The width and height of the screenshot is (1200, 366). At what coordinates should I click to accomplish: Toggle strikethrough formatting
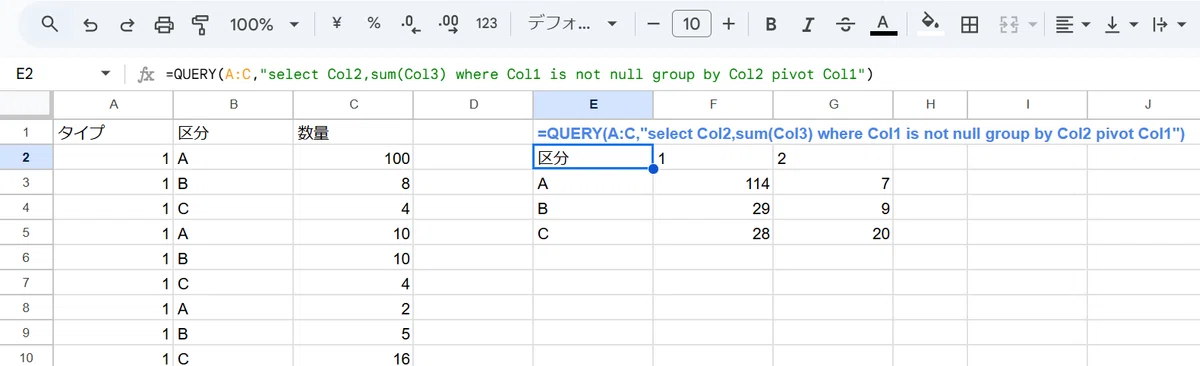pos(845,24)
